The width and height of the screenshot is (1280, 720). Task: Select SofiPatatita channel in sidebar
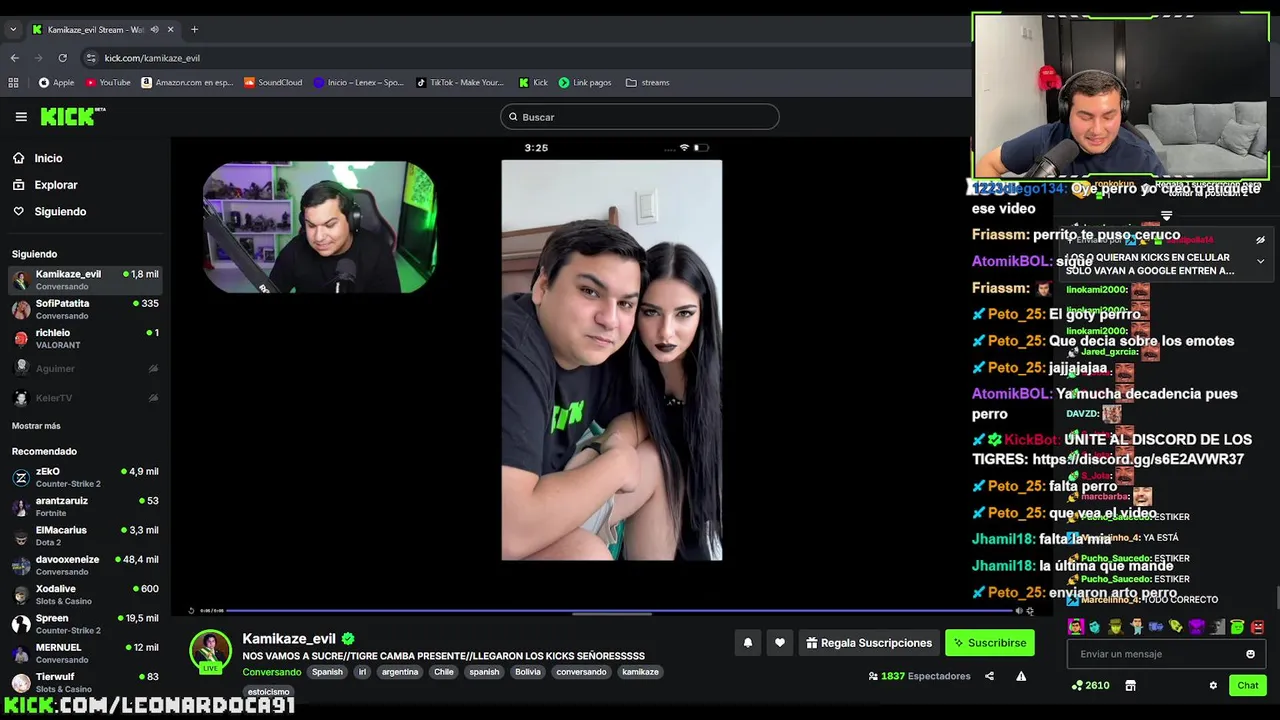click(85, 309)
